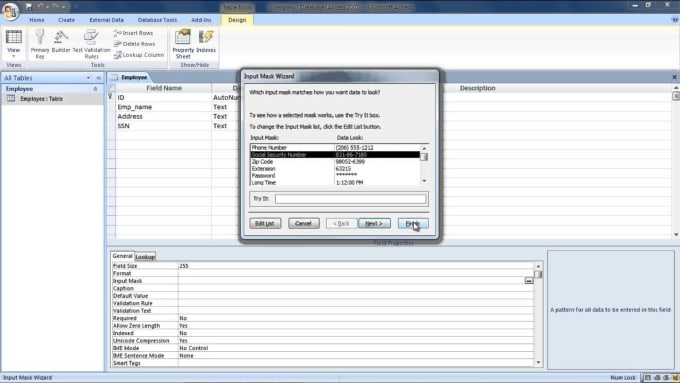Switch to the Lookup properties tab
The height and width of the screenshot is (383, 680).
(x=145, y=257)
